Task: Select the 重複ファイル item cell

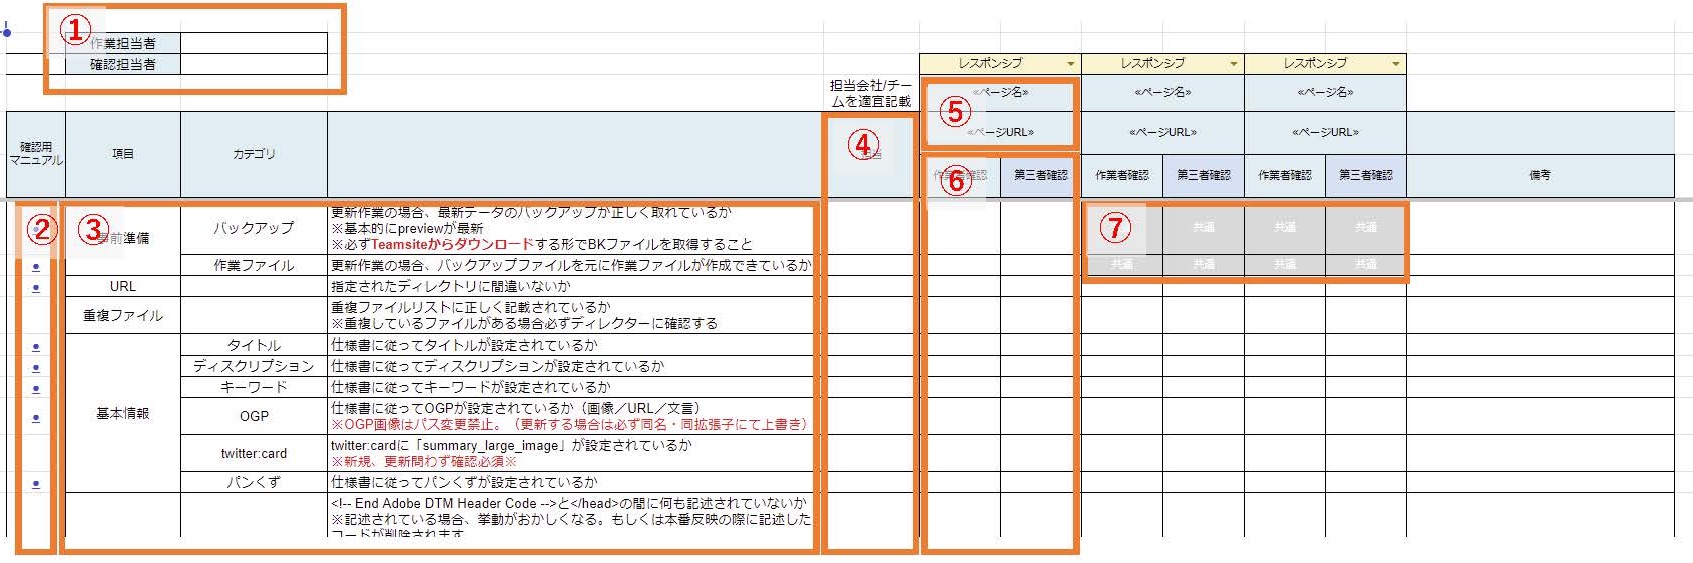Action: 123,315
